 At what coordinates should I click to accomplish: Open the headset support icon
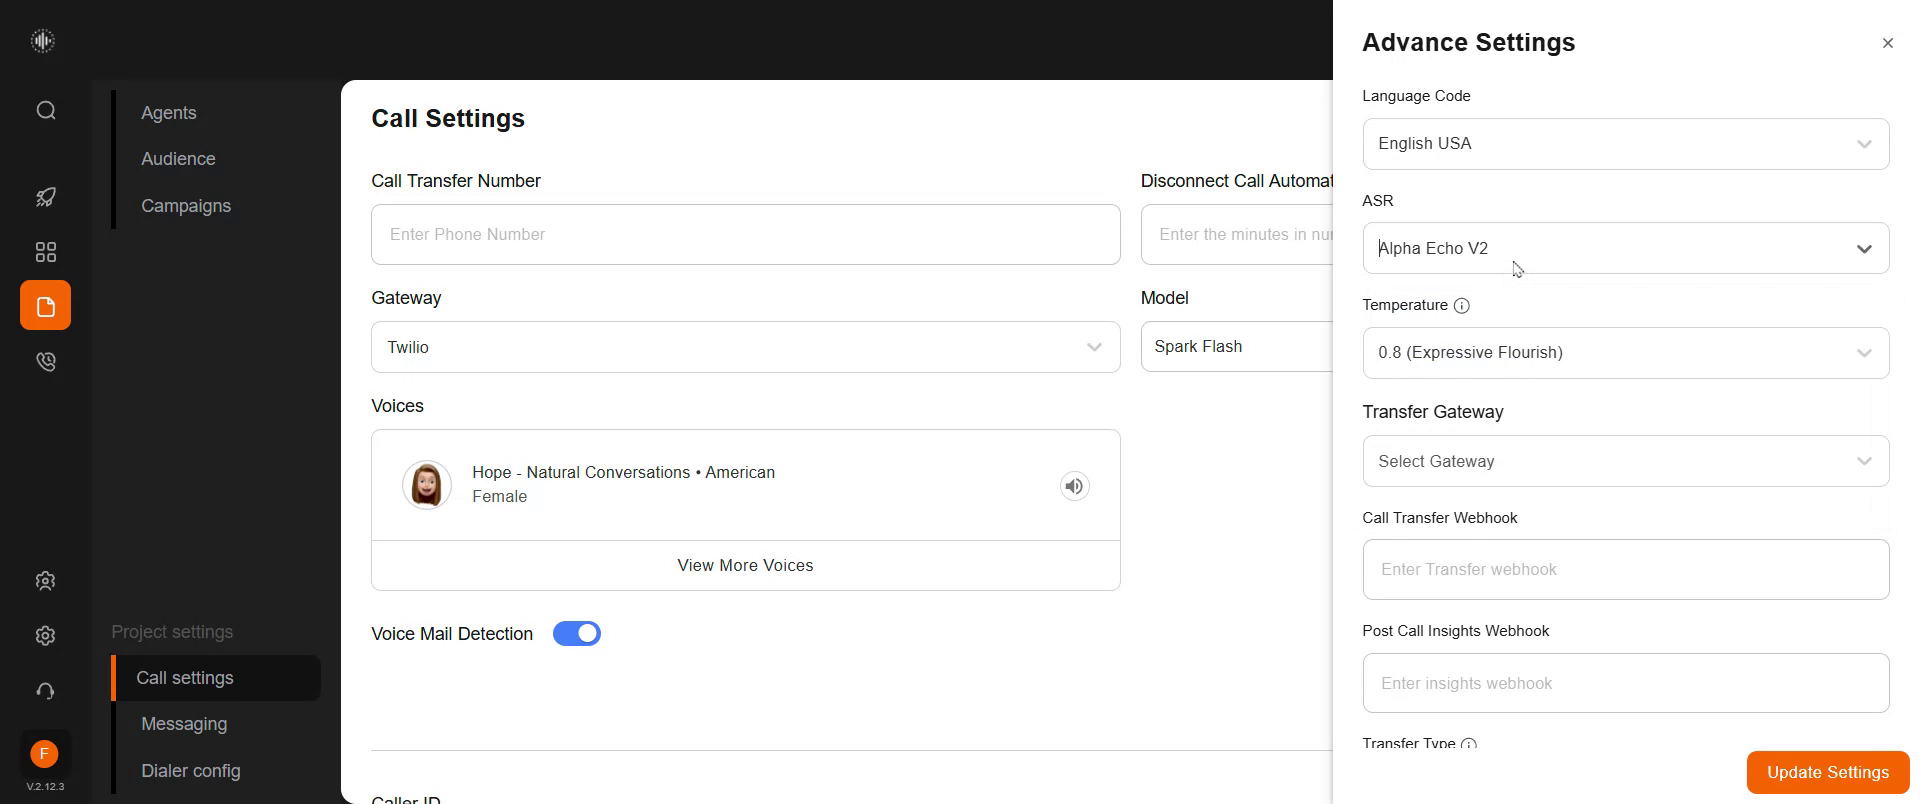tap(46, 691)
